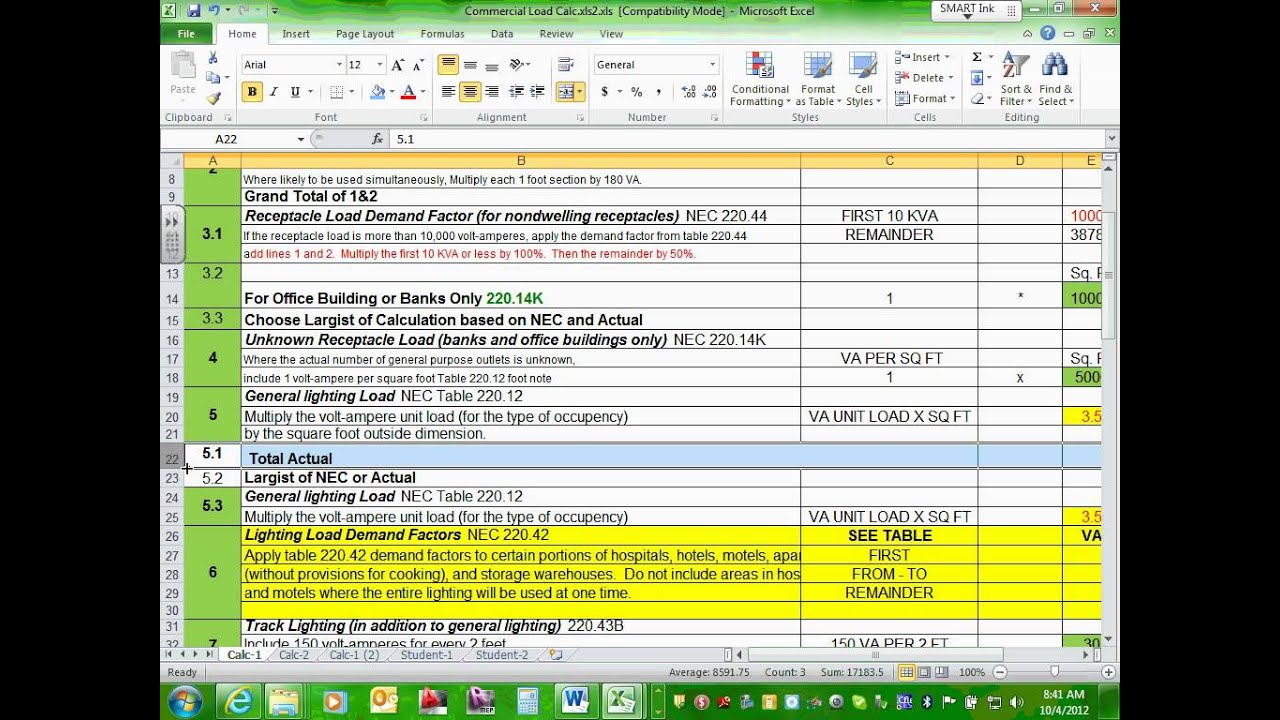The height and width of the screenshot is (720, 1280).
Task: Select the Student-1 worksheet tab
Action: [x=427, y=655]
